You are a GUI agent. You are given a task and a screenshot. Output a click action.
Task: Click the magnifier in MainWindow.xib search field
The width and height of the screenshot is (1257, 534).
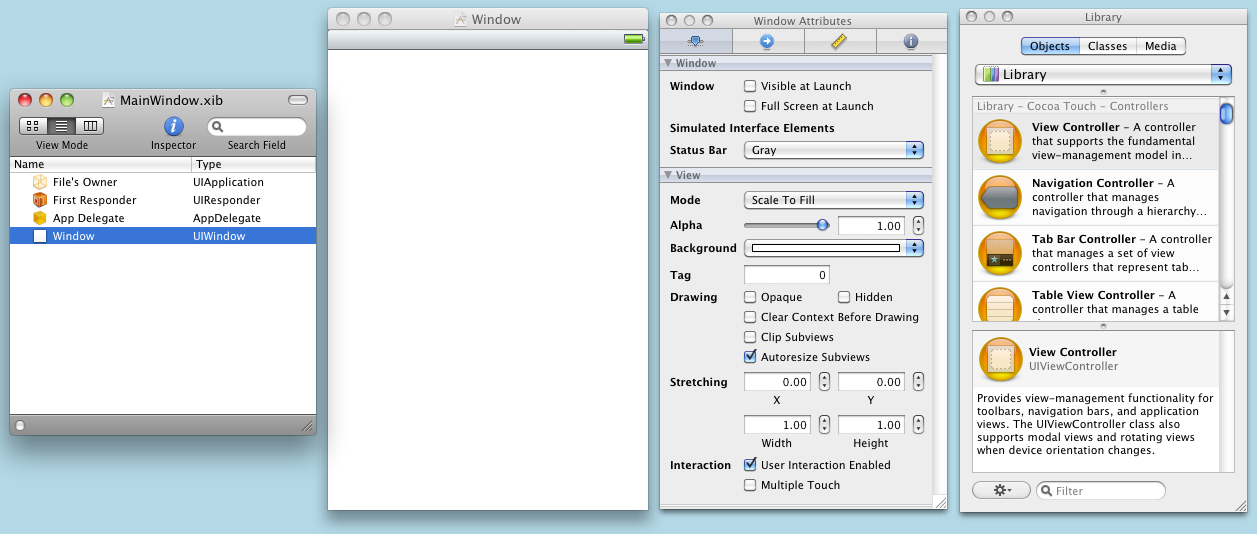point(218,127)
